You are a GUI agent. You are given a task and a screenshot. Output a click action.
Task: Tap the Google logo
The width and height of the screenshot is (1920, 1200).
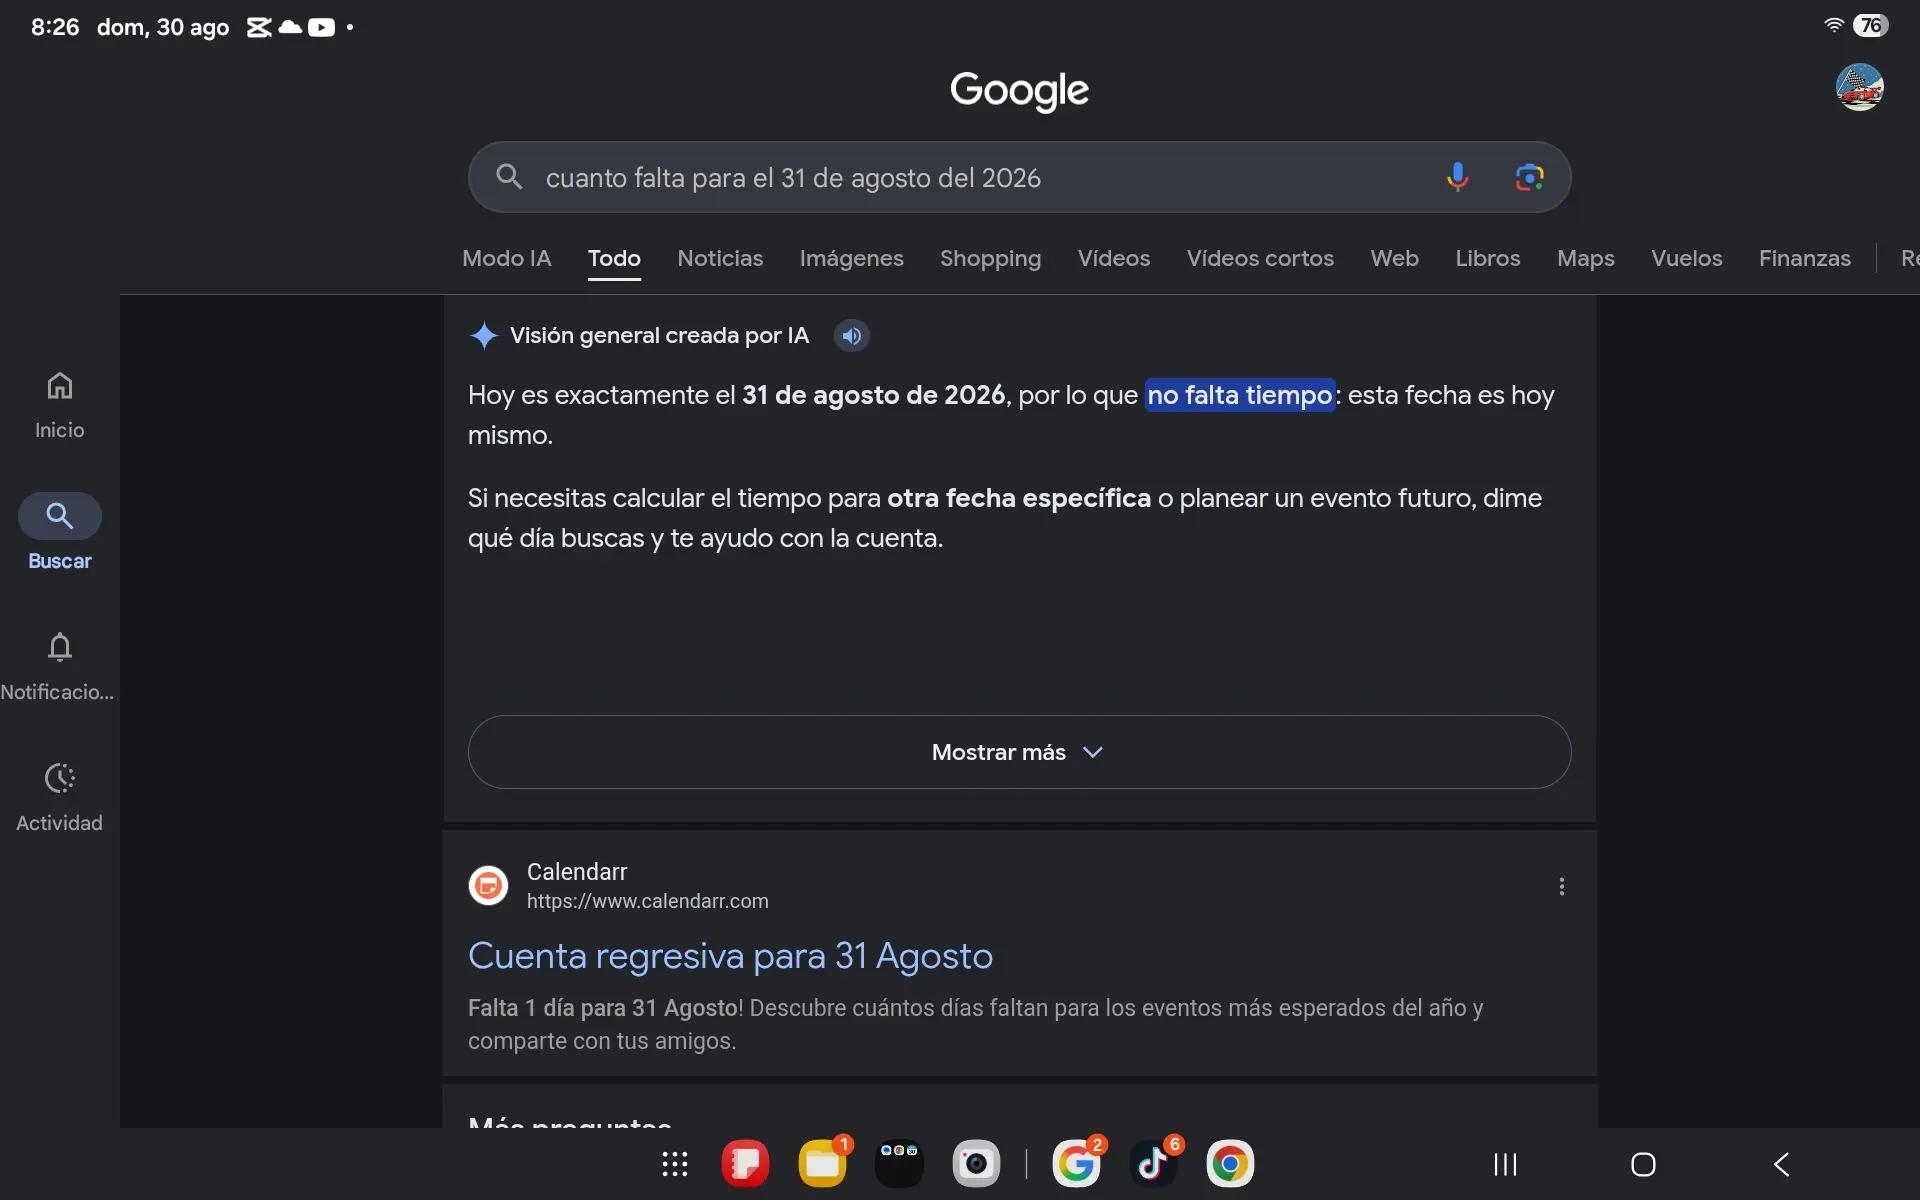point(1019,90)
